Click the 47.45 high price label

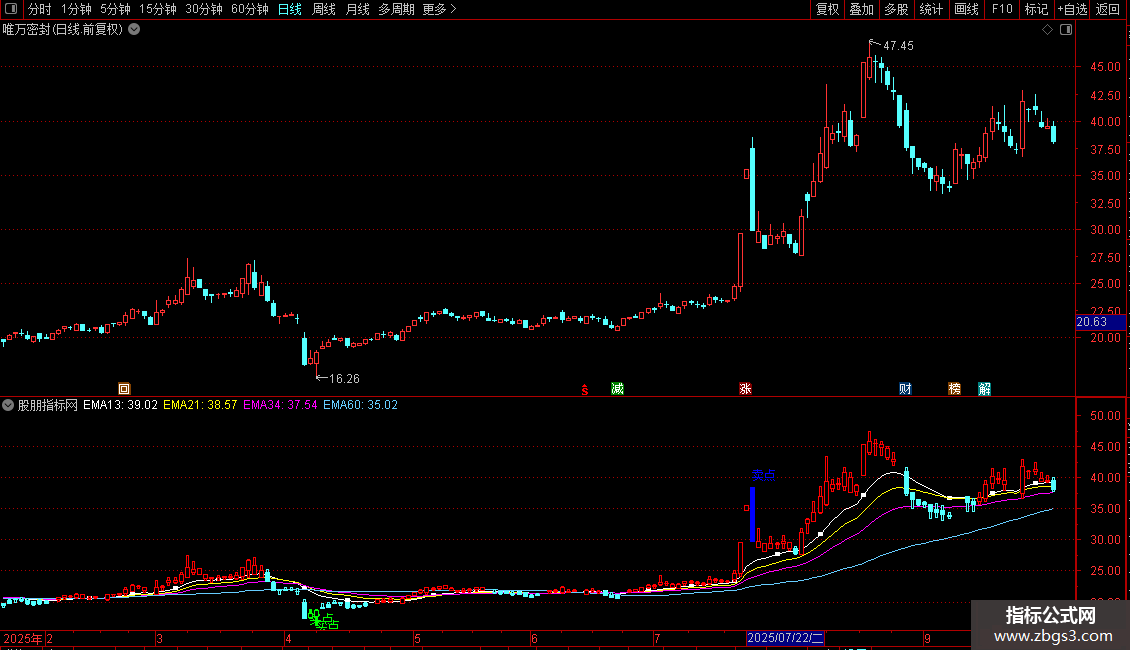pyautogui.click(x=898, y=46)
